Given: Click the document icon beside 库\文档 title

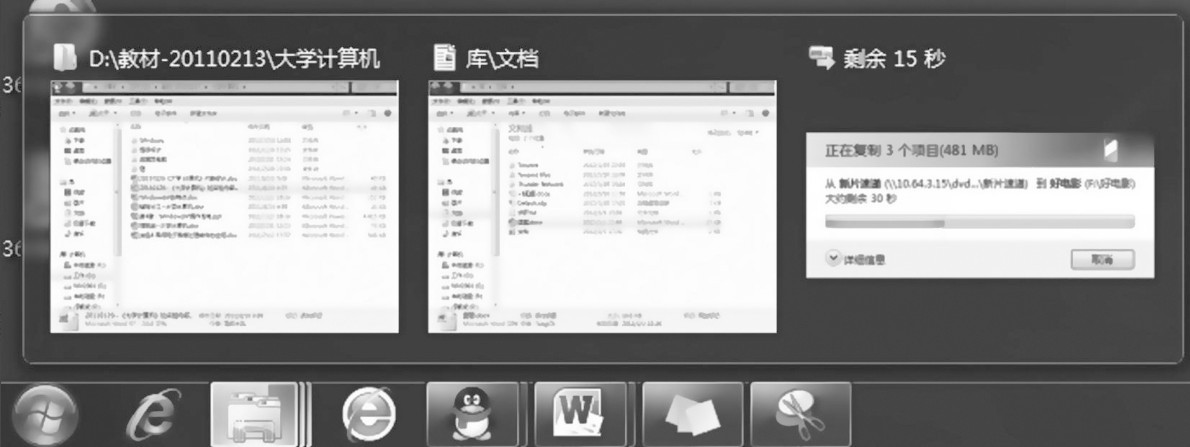Looking at the screenshot, I should coord(444,58).
